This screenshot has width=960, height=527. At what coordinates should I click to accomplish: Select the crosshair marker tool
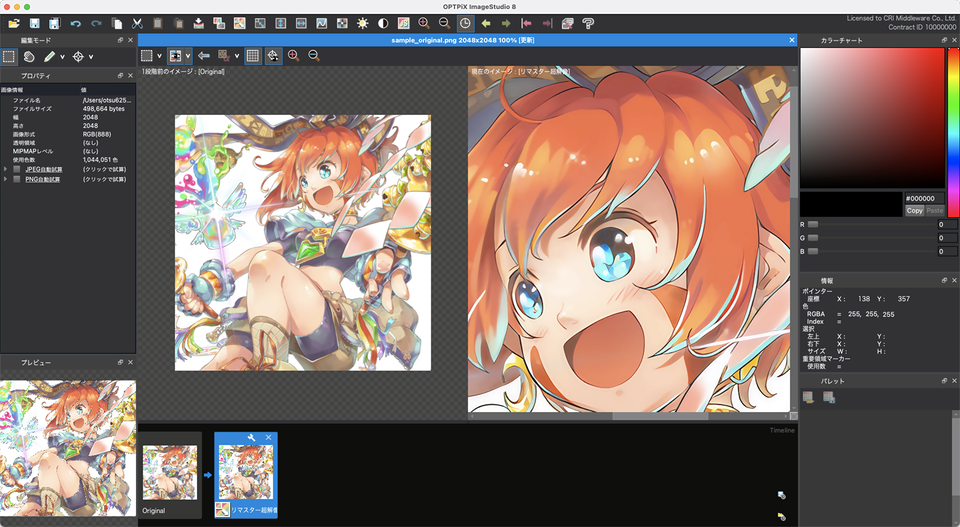click(78, 56)
